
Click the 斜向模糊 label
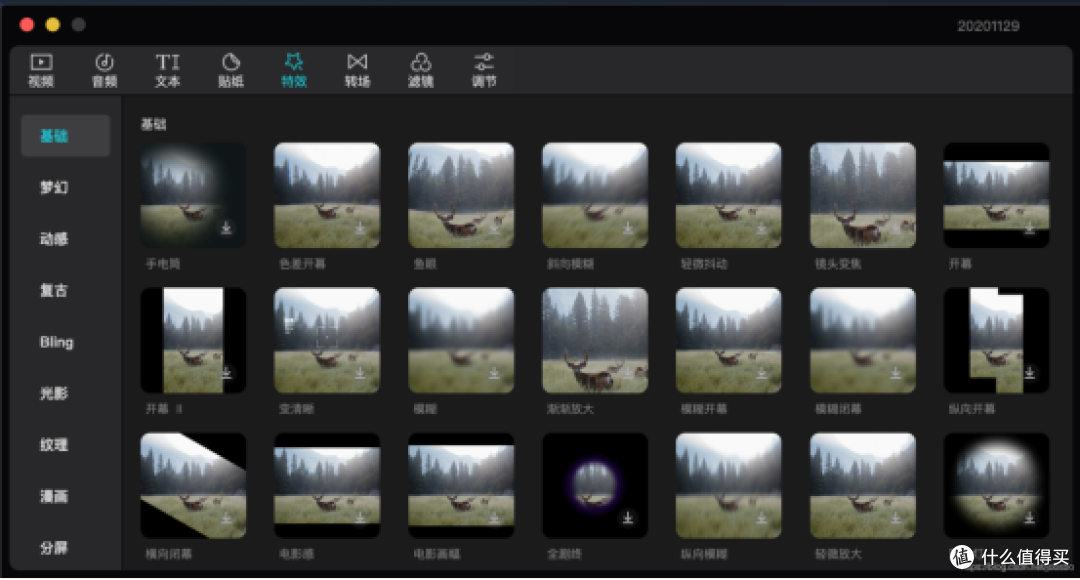(570, 264)
